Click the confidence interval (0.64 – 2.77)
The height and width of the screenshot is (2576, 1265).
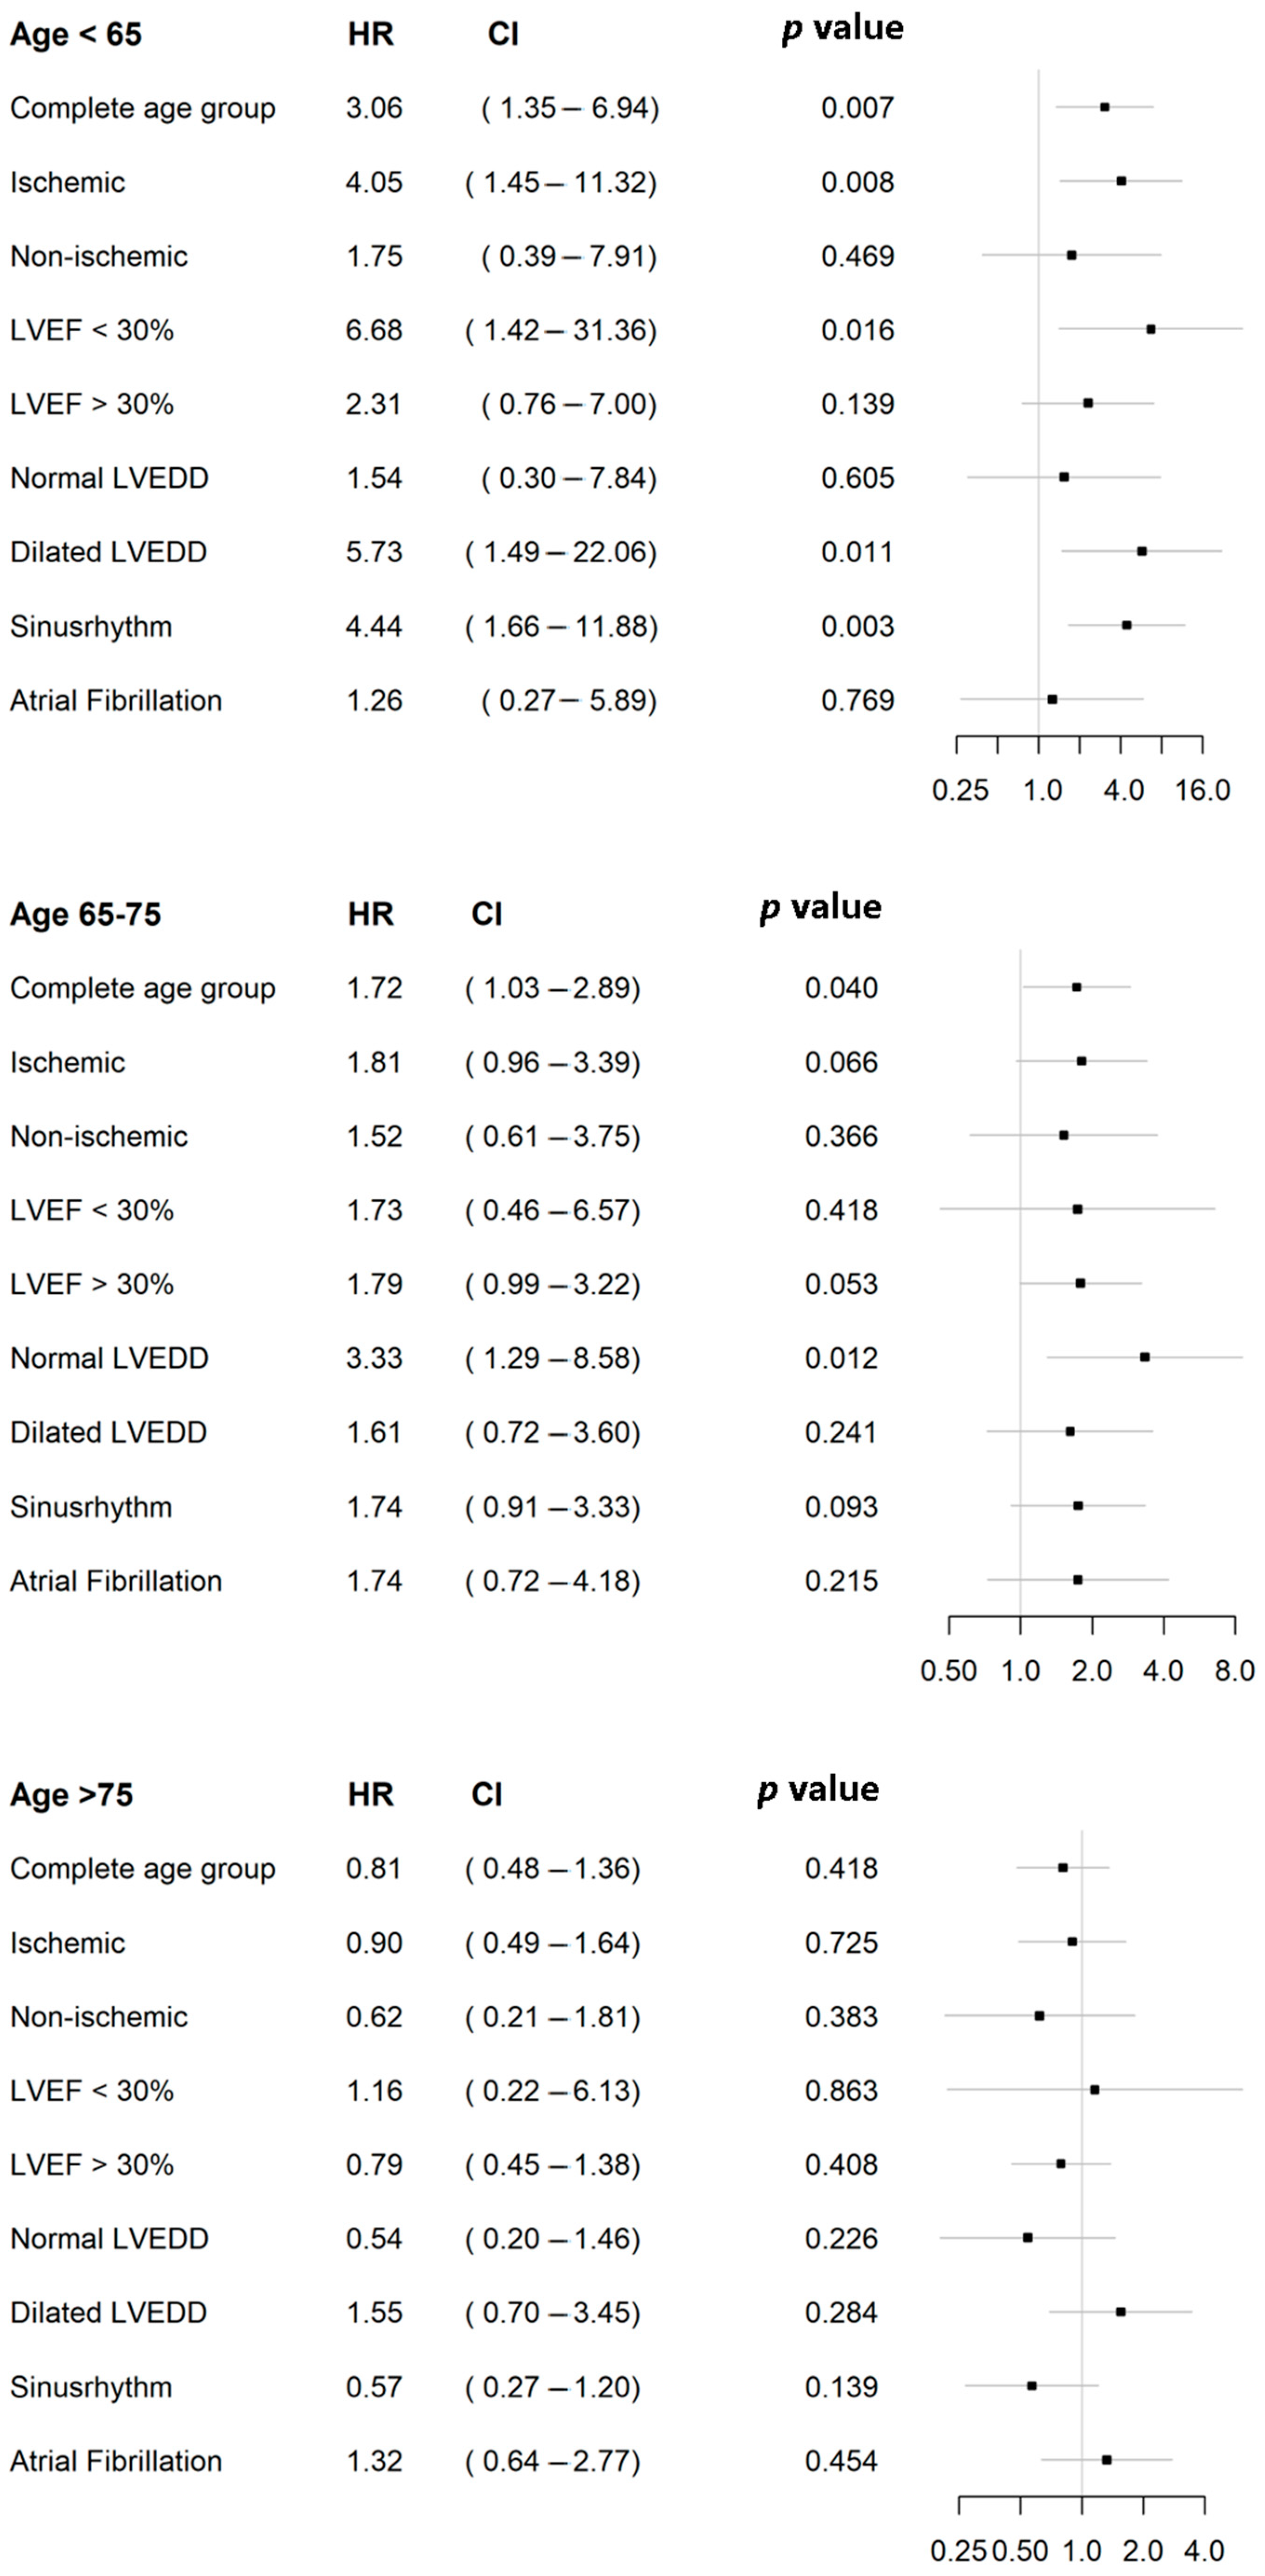click(553, 2461)
